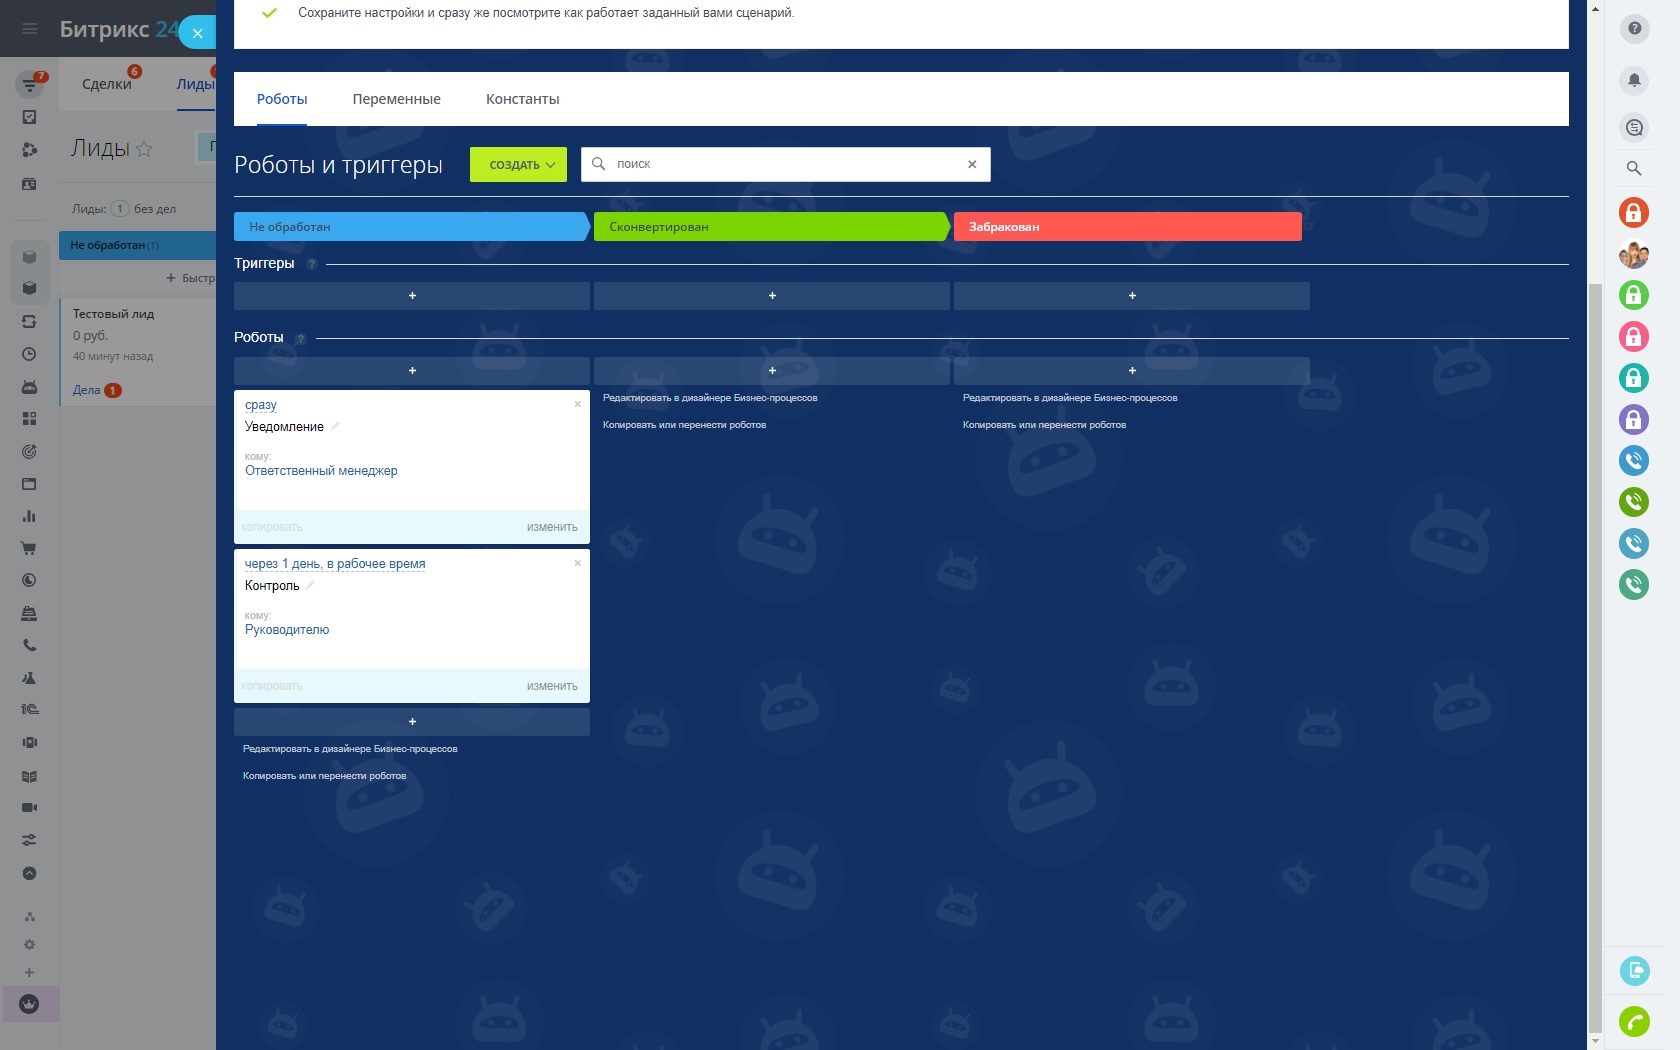The height and width of the screenshot is (1050, 1680).
Task: Open the flask icon in left sidebar
Action: [x=30, y=677]
